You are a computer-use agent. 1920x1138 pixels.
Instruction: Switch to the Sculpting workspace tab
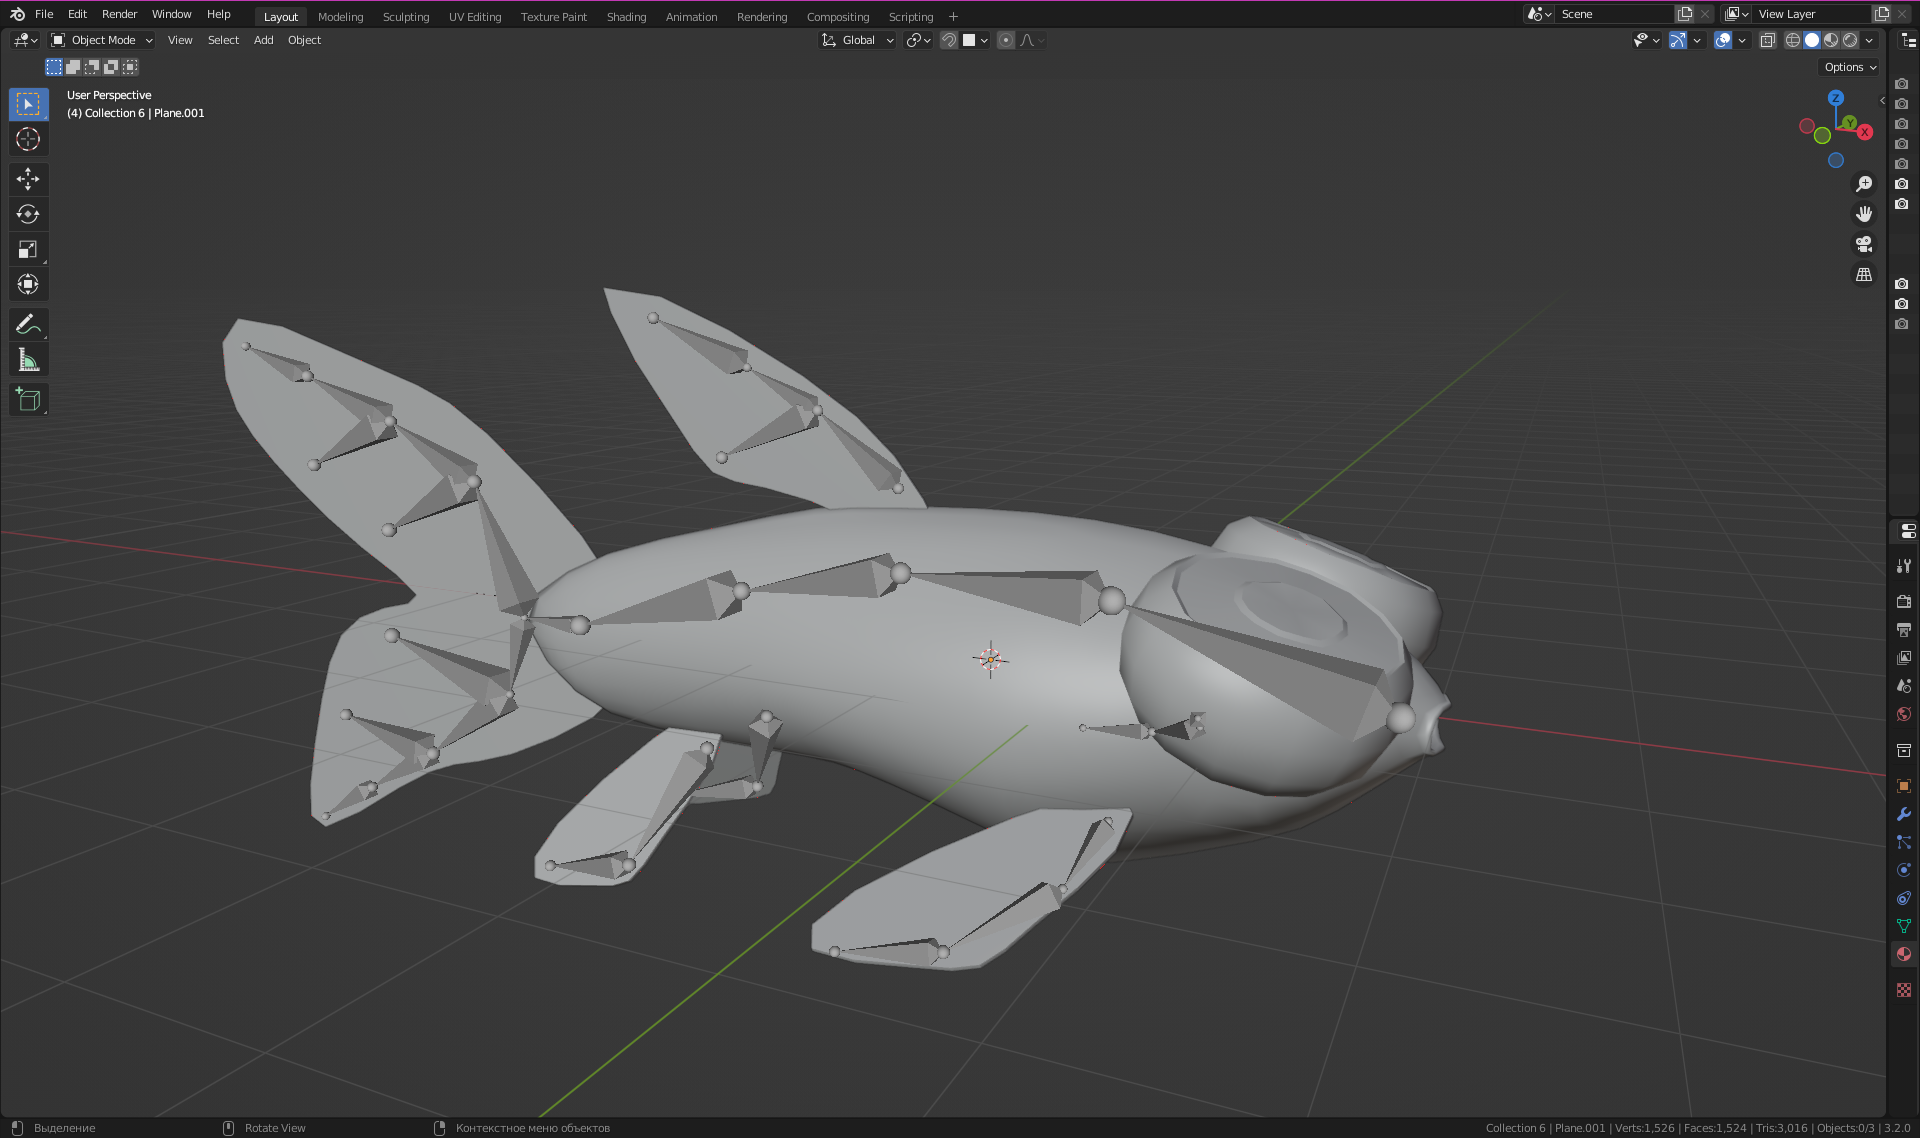pyautogui.click(x=405, y=17)
